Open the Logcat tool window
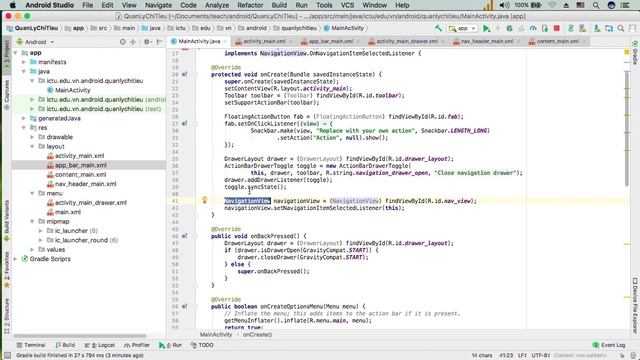The width and height of the screenshot is (640, 360). 100,345
